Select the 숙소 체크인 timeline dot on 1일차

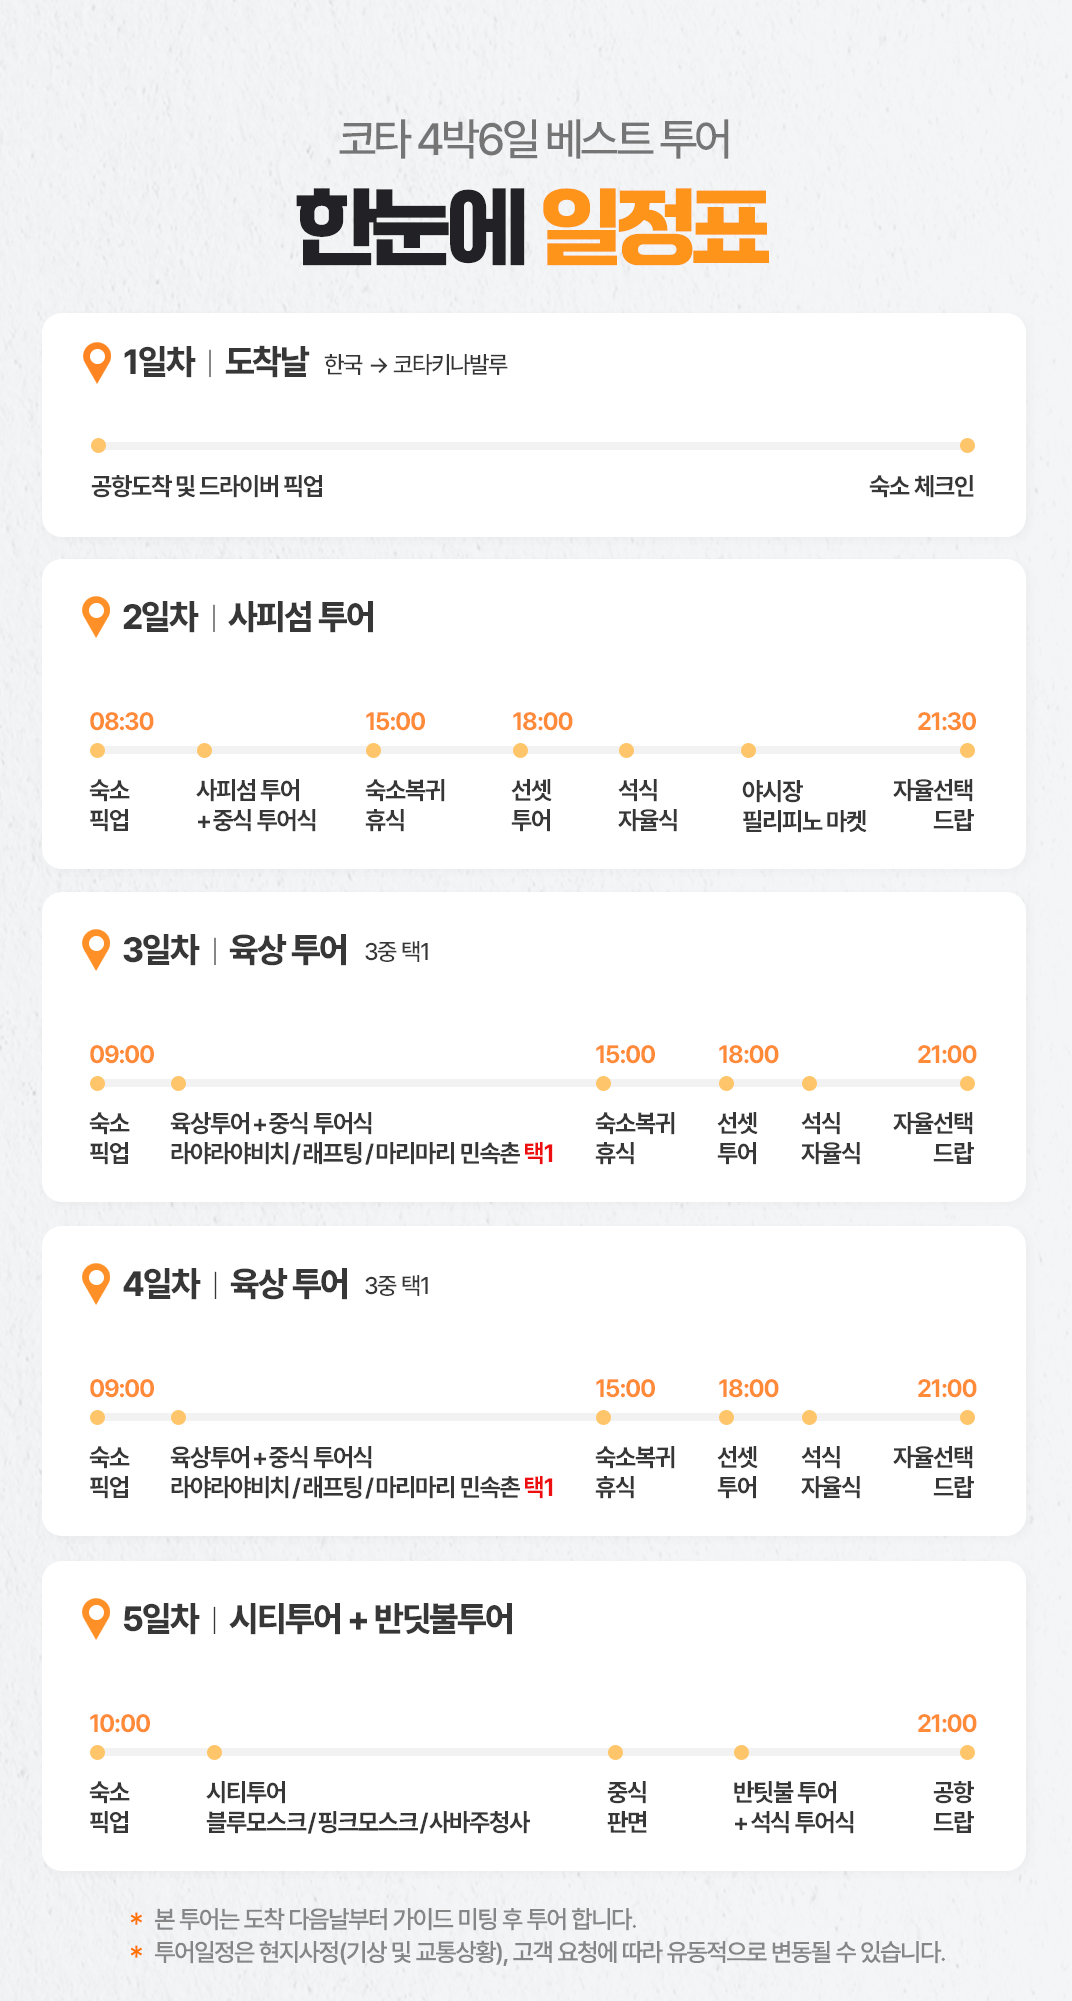click(x=967, y=445)
